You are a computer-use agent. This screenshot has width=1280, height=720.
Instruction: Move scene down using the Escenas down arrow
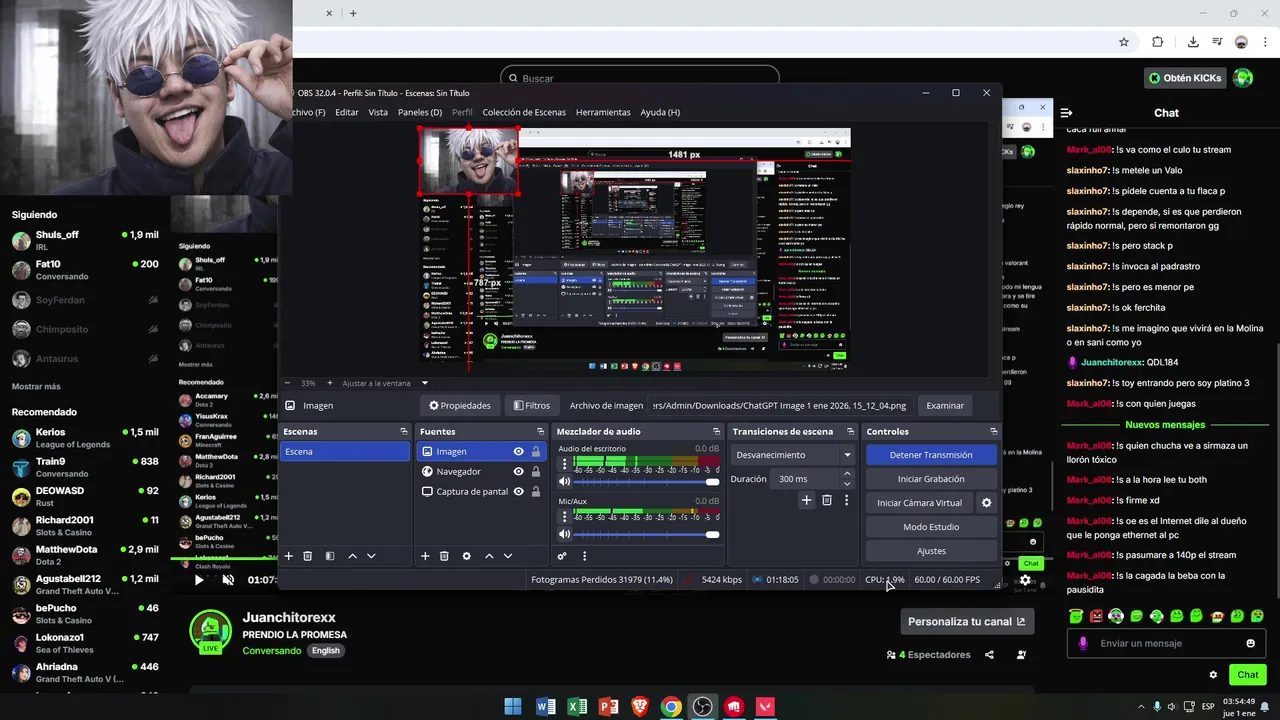(371, 556)
